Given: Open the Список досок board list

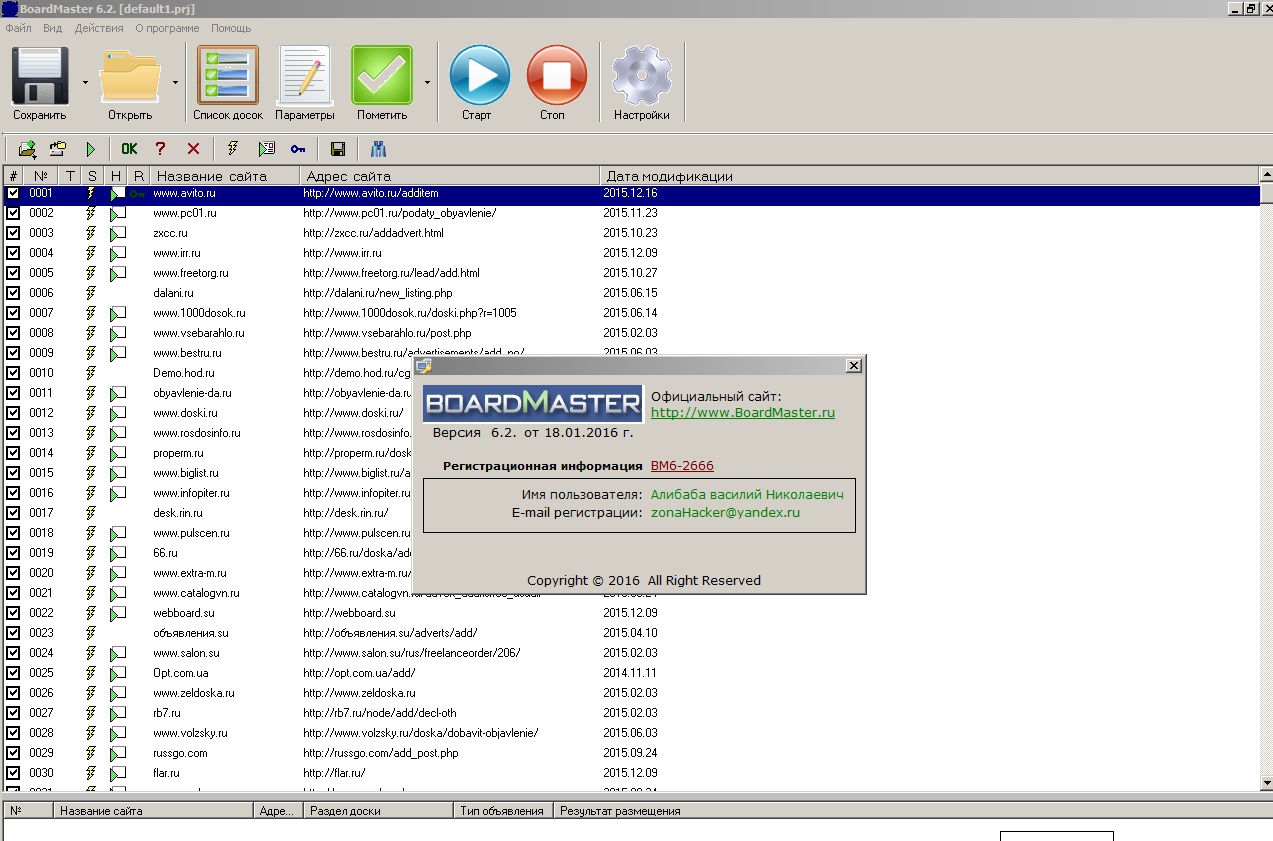Looking at the screenshot, I should (228, 84).
